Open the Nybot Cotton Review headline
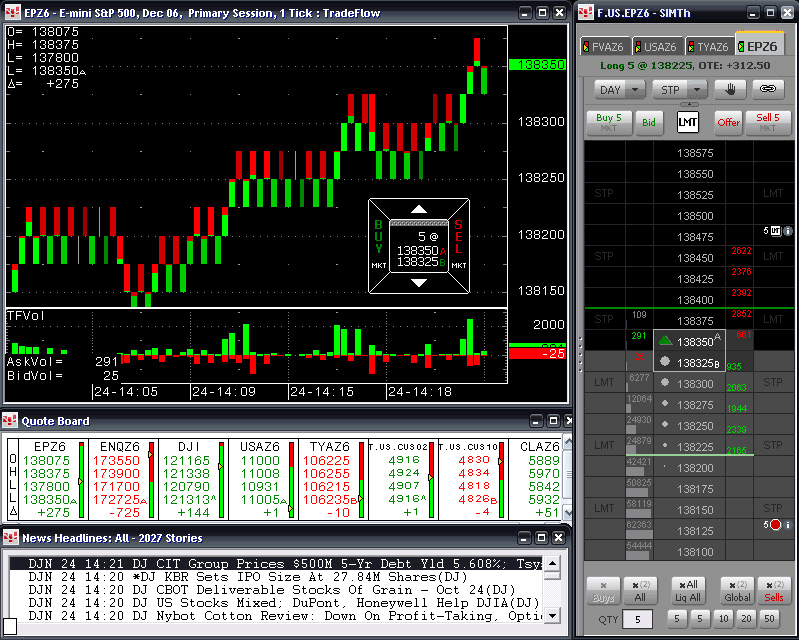799x640 pixels. [x=276, y=616]
